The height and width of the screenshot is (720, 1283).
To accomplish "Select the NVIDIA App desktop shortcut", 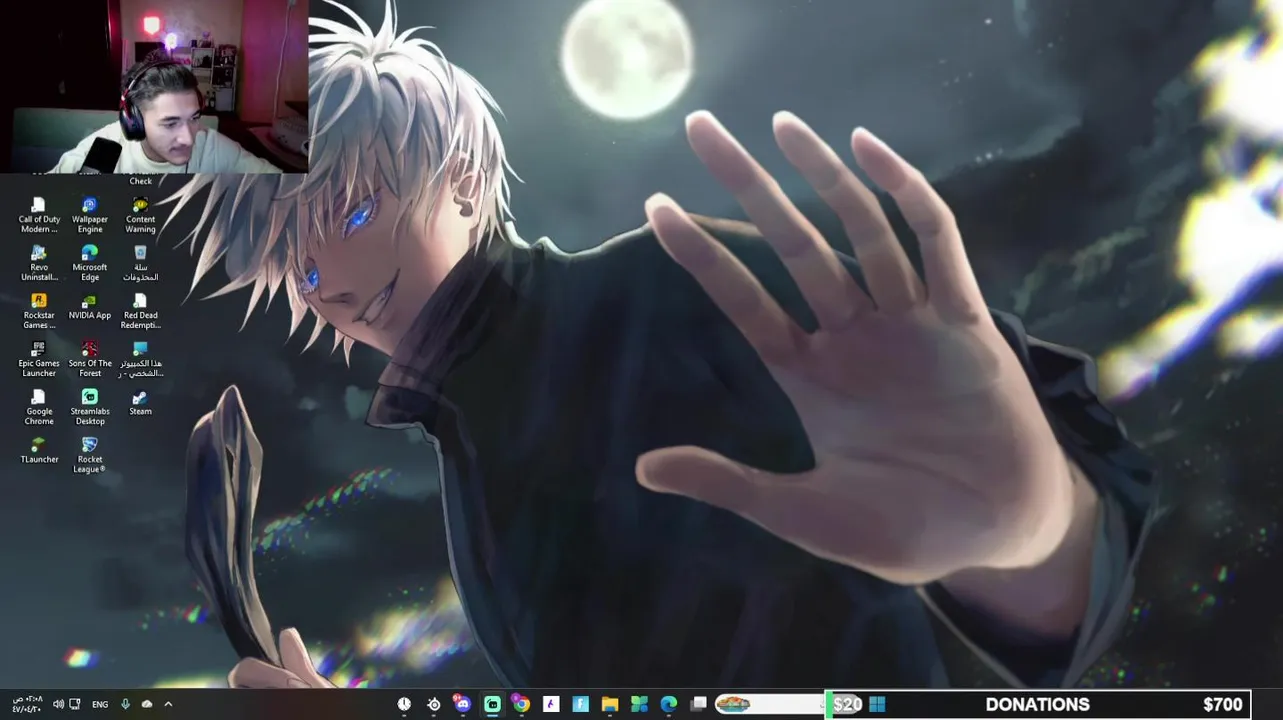I will (90, 307).
